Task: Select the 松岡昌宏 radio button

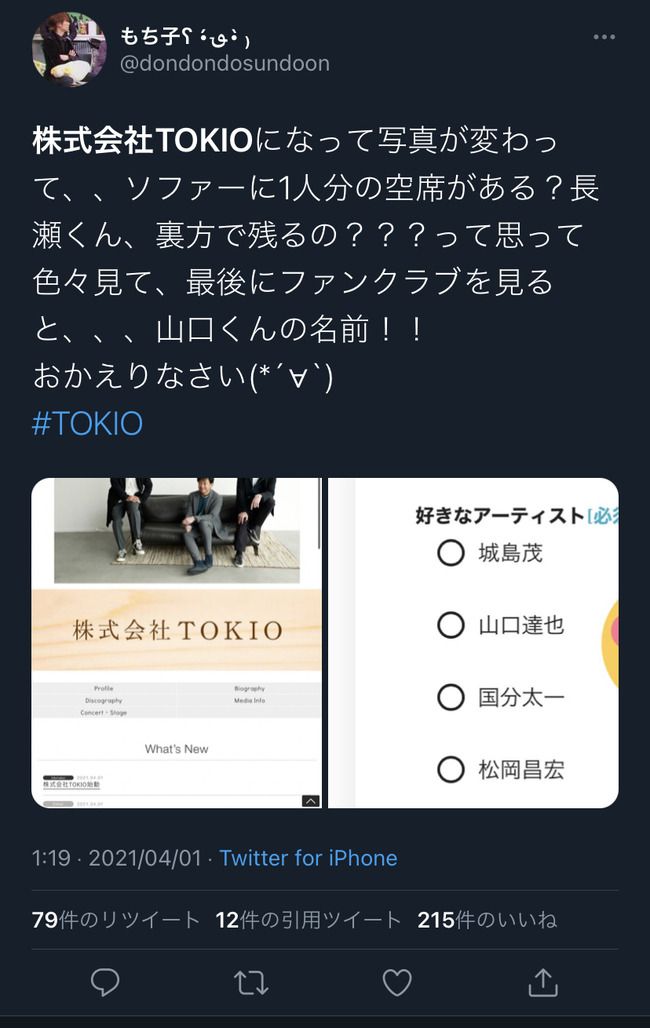Action: 451,769
